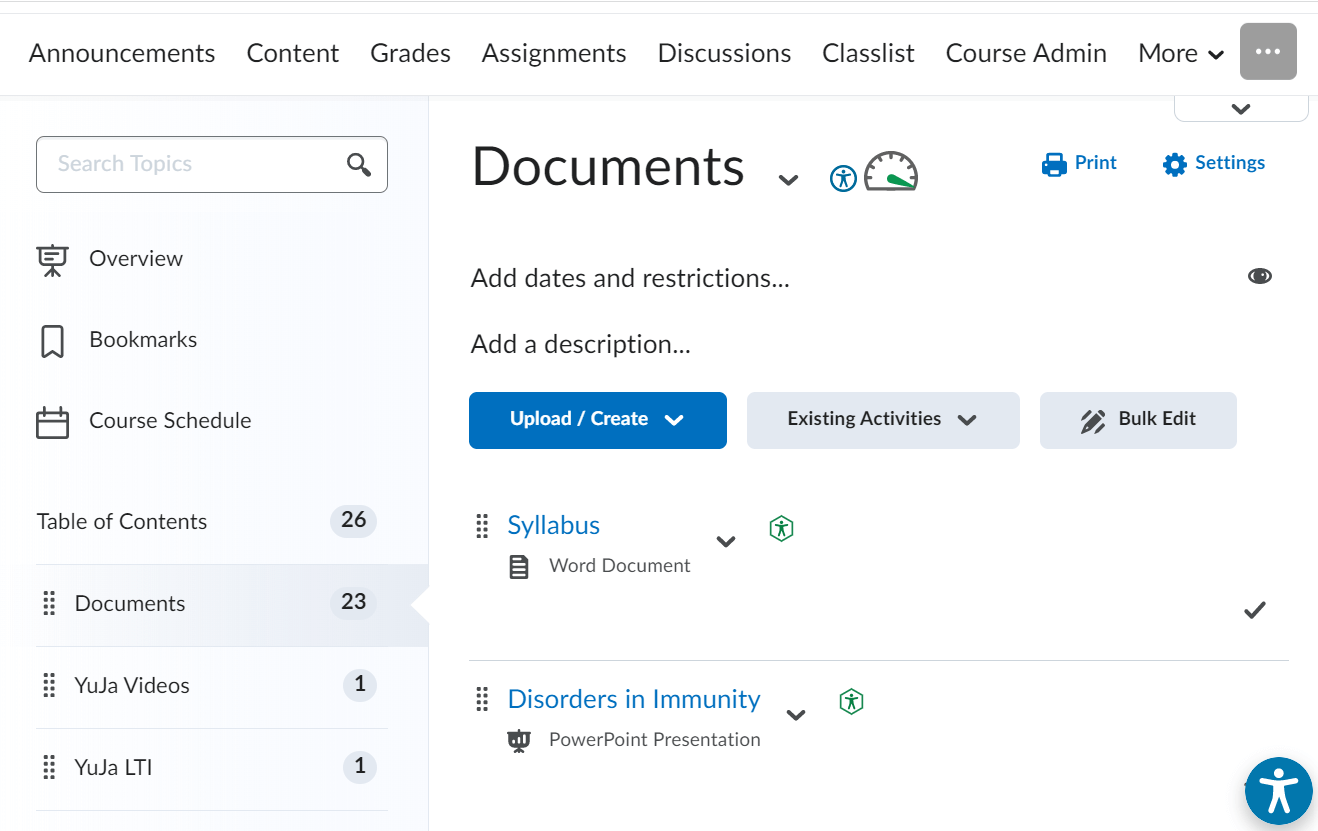Click the Word Document label under Syllabus
This screenshot has height=831, width=1318.
point(620,566)
